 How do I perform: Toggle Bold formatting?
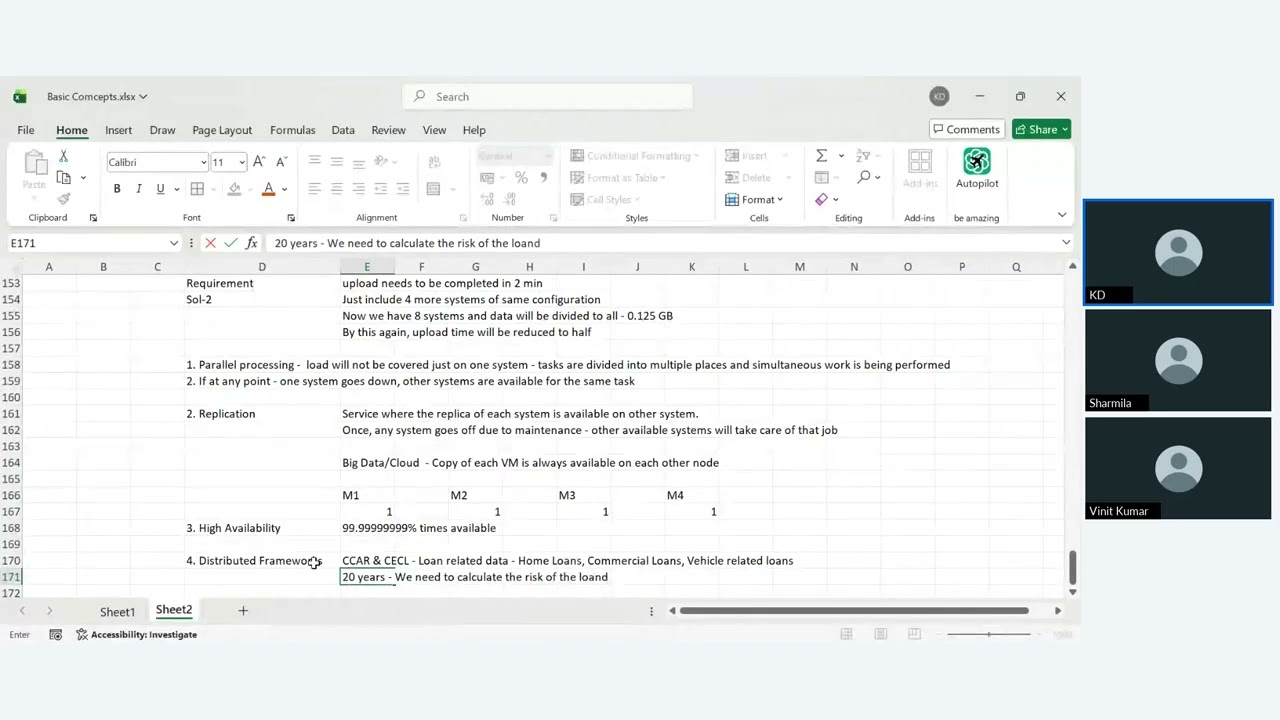click(x=117, y=189)
